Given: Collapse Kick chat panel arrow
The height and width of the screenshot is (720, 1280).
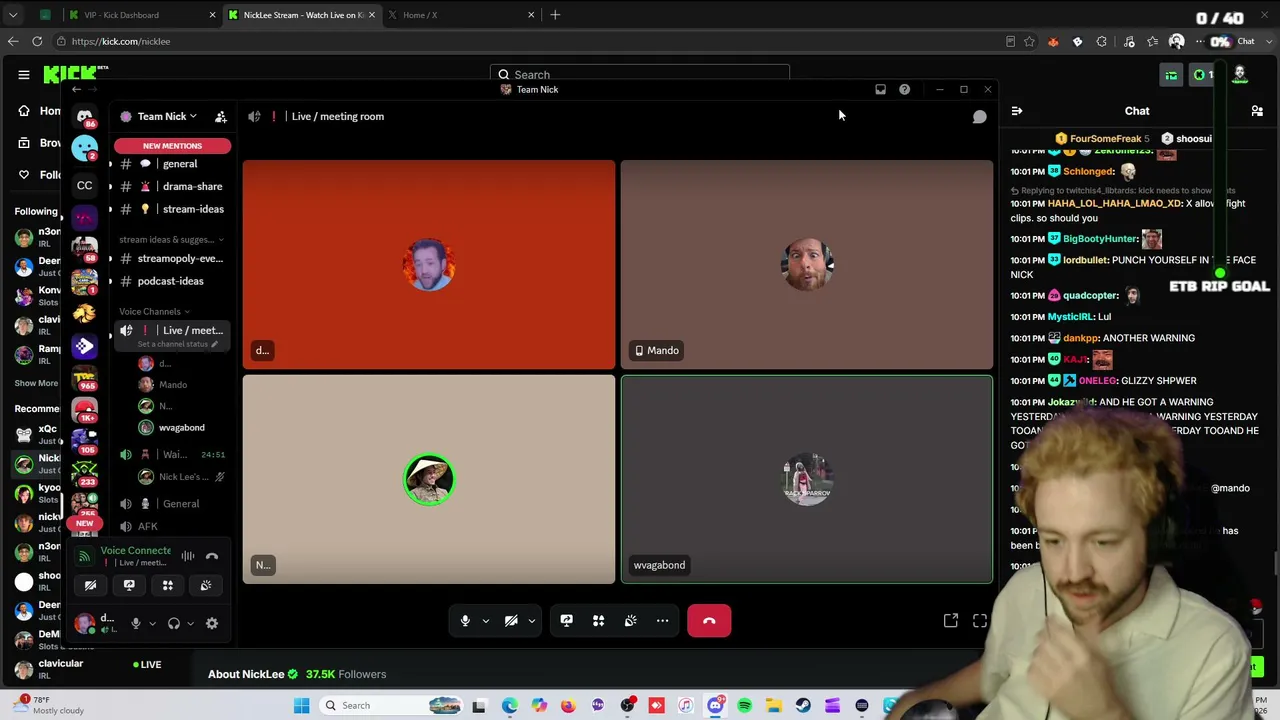Looking at the screenshot, I should [x=1016, y=111].
